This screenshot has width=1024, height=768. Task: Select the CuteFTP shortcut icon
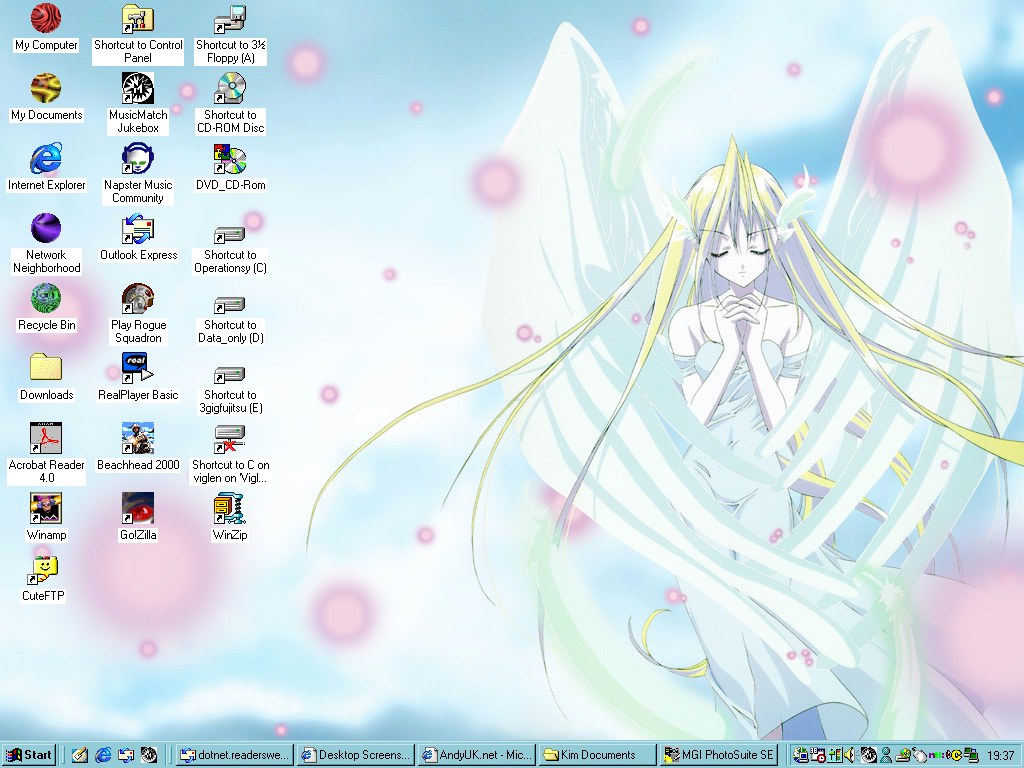[x=44, y=570]
